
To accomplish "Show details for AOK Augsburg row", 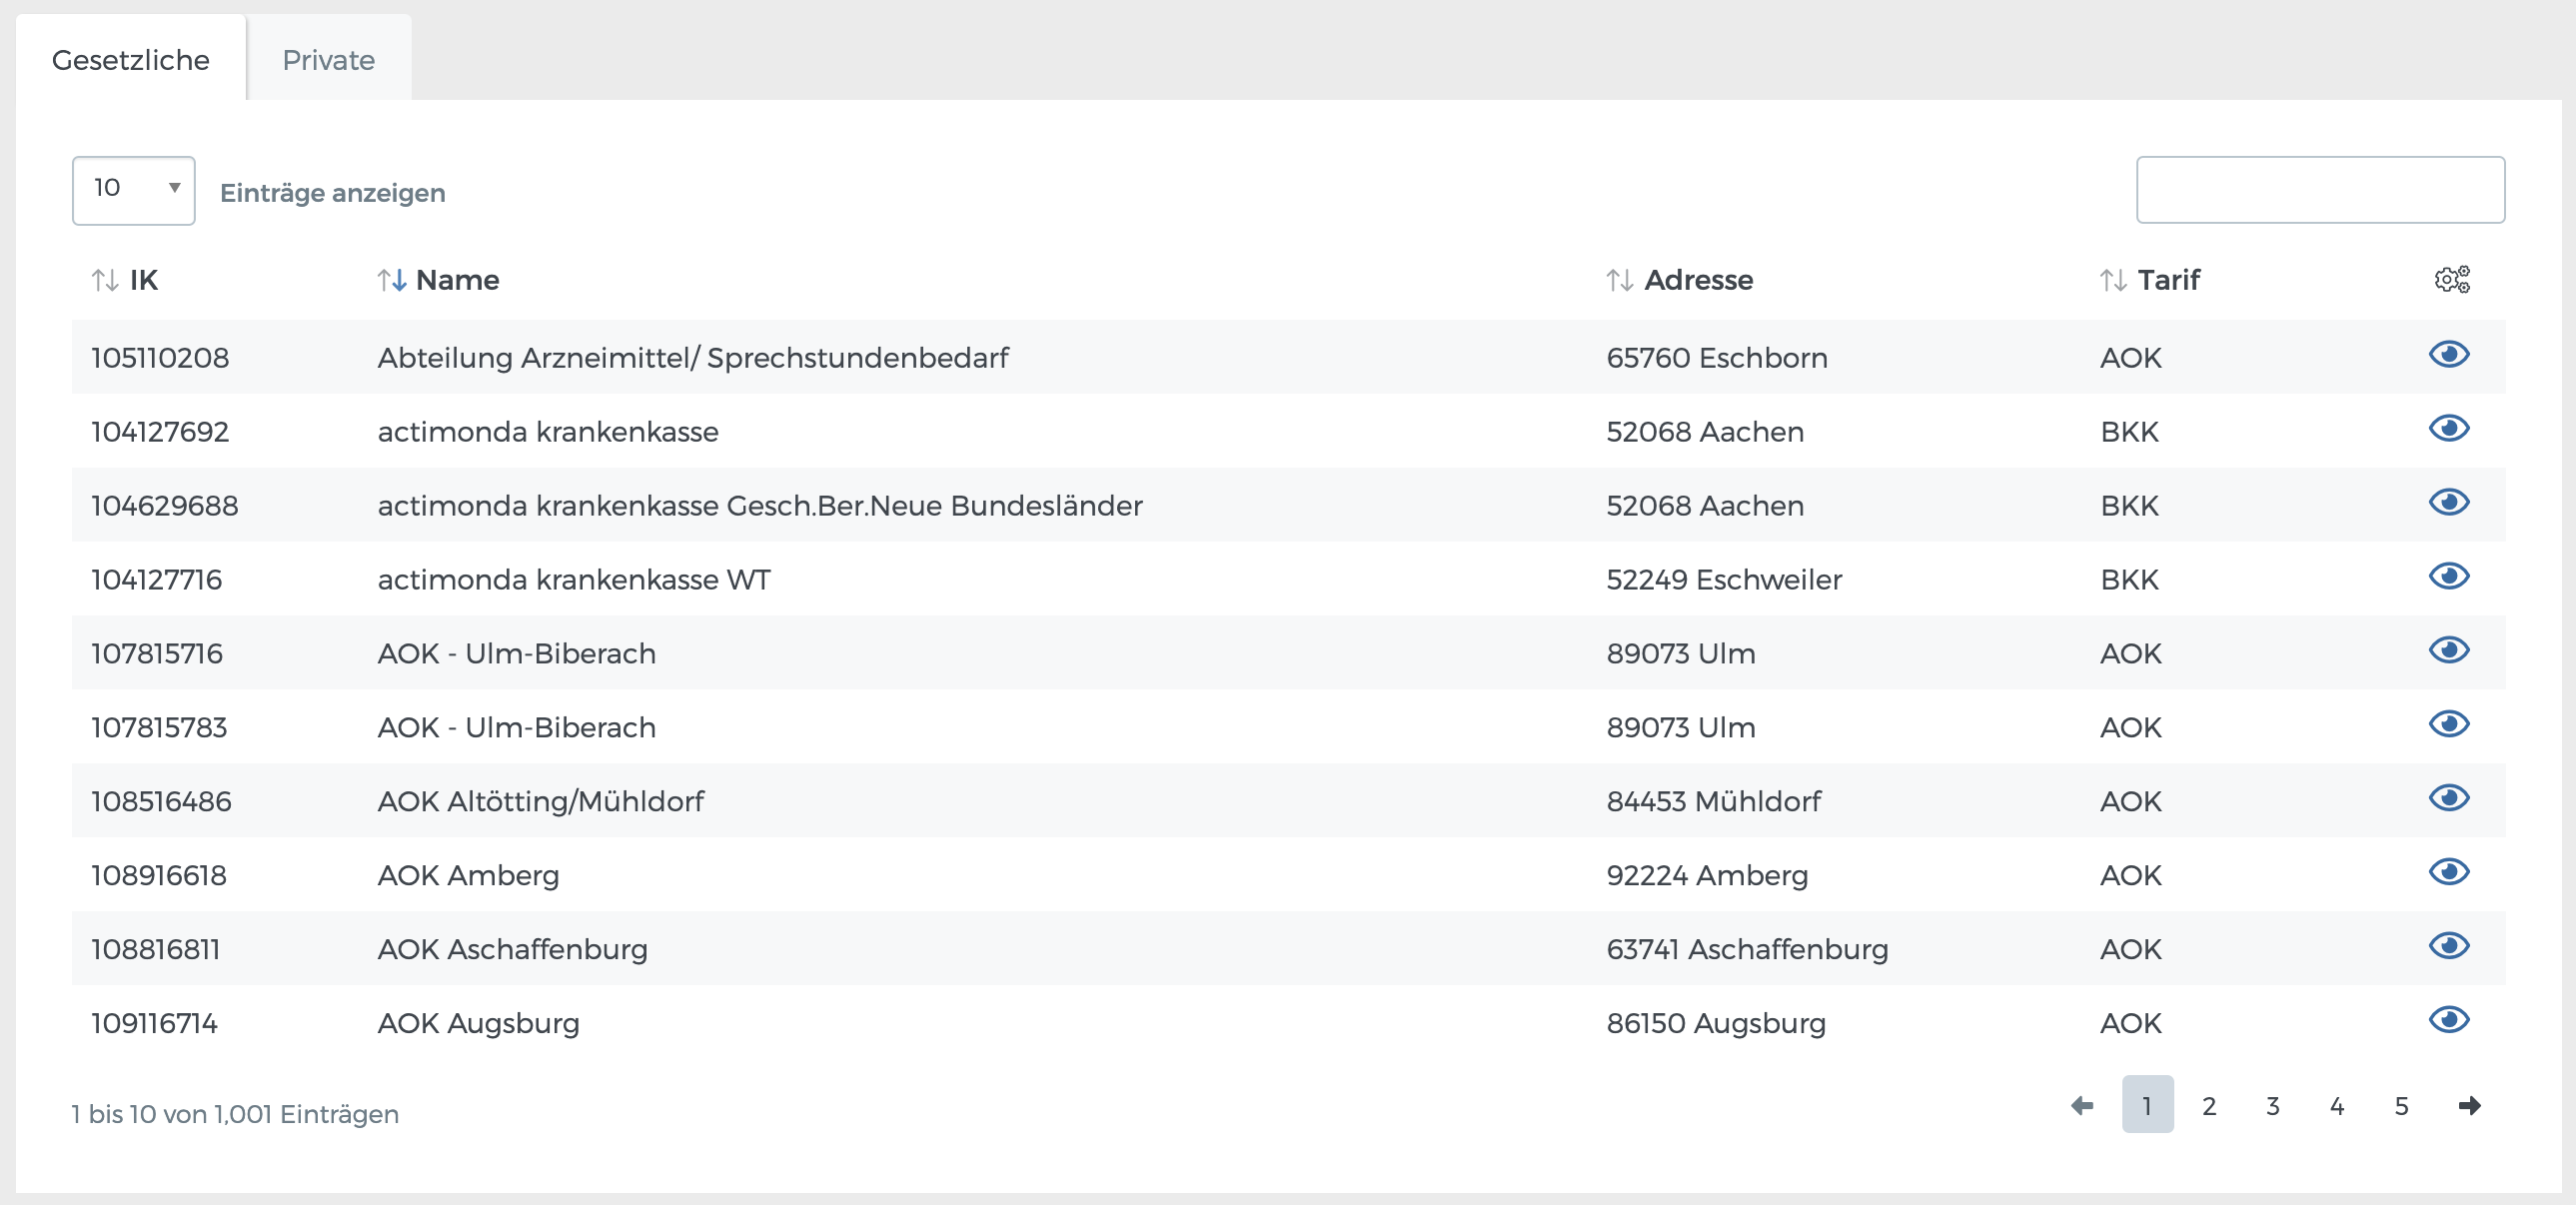I will 2448,1021.
